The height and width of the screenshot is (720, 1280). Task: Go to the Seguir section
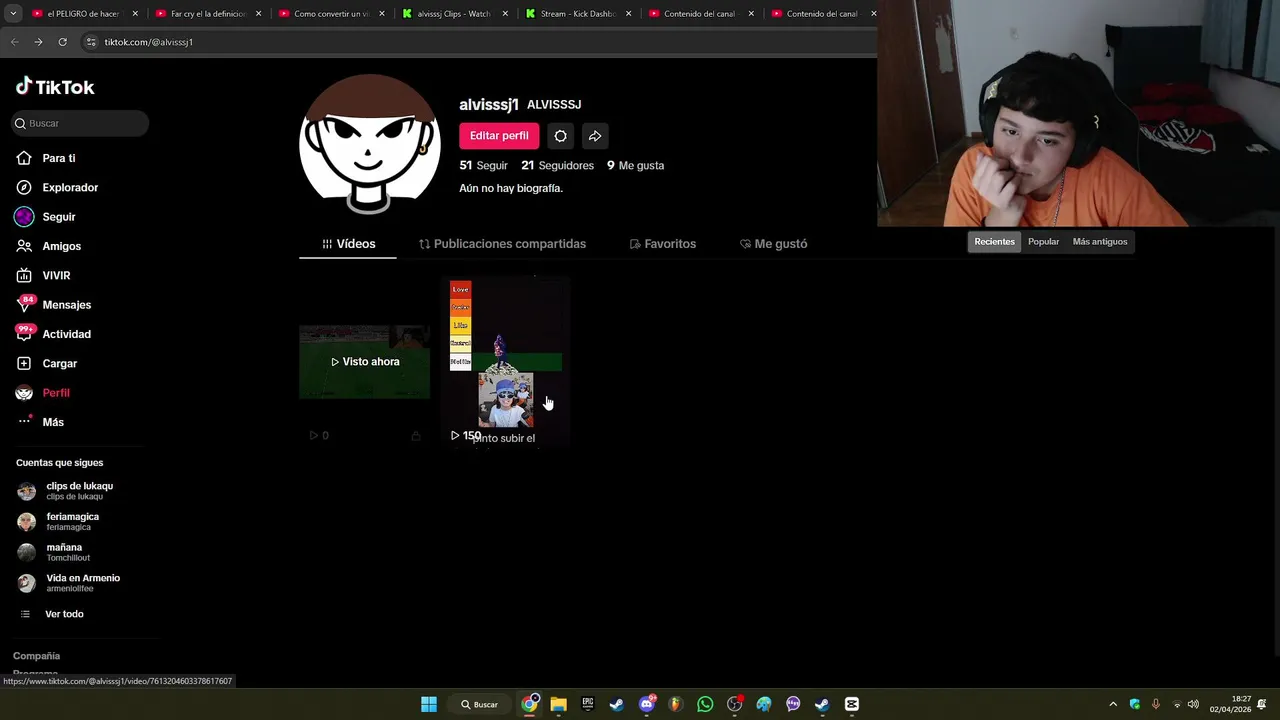click(x=58, y=217)
